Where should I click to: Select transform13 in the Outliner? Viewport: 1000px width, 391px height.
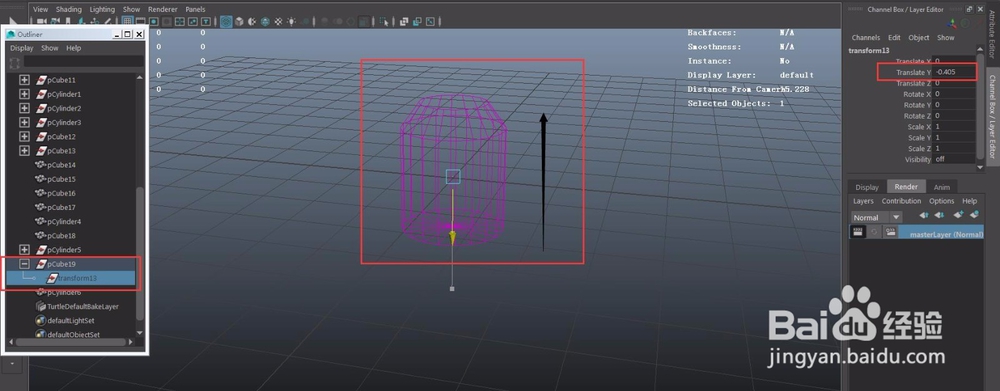pyautogui.click(x=70, y=278)
